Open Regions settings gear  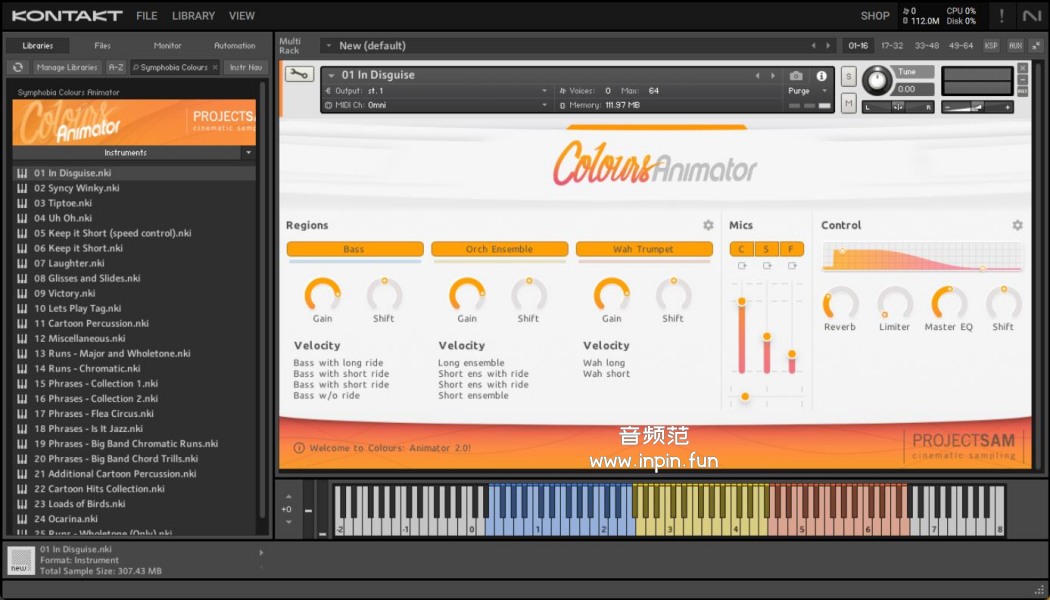point(708,225)
